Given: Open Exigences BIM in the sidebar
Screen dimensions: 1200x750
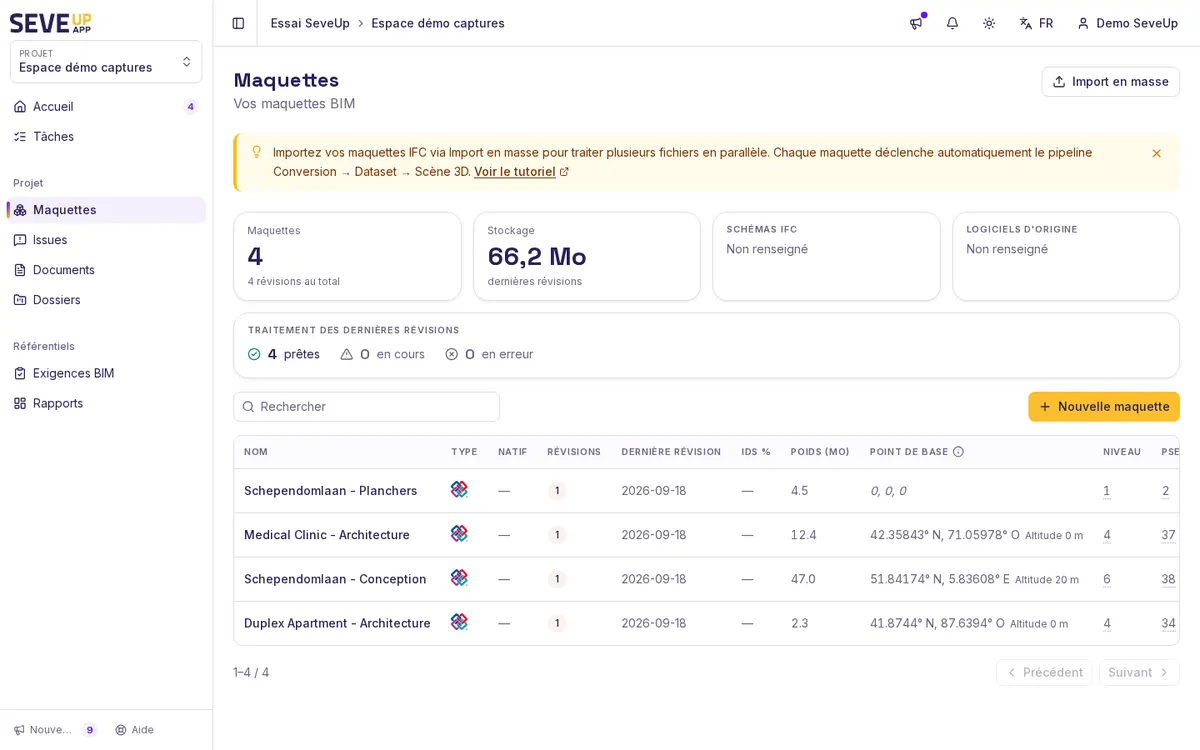Looking at the screenshot, I should (106, 373).
